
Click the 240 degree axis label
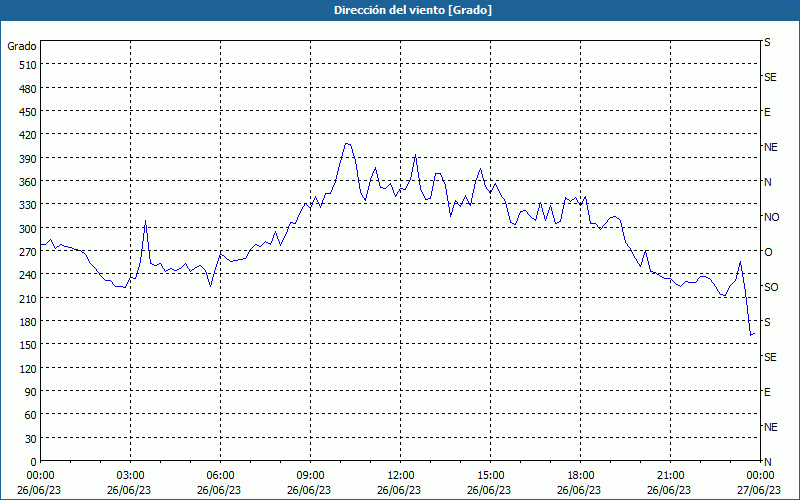click(29, 276)
